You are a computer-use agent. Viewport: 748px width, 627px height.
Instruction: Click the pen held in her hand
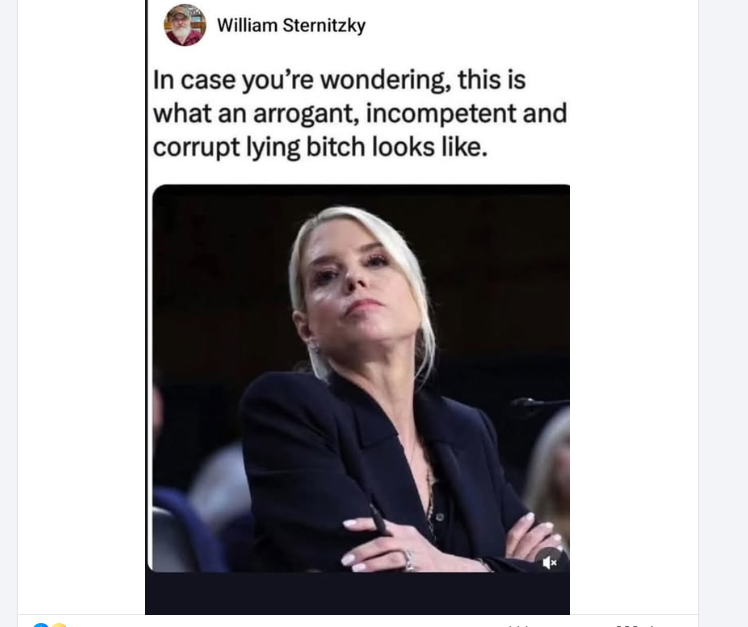[378, 520]
